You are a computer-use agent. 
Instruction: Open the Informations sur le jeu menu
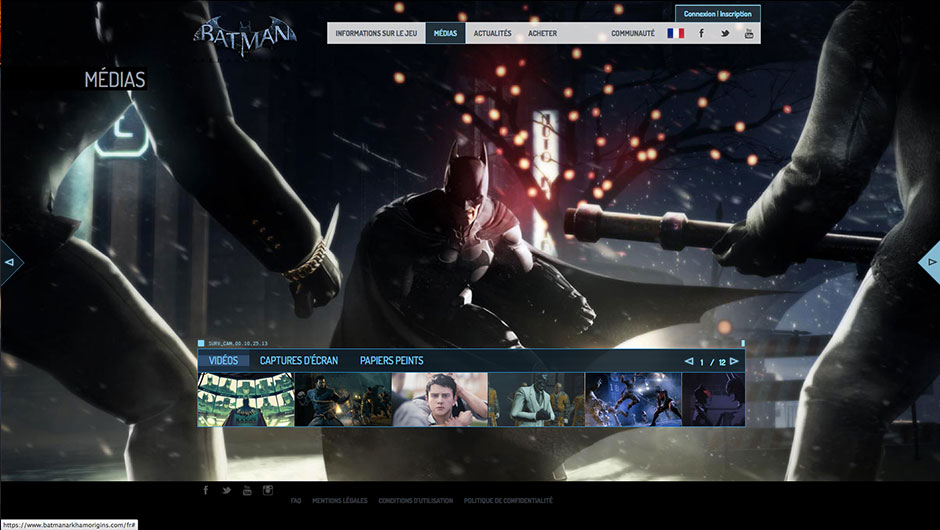[x=376, y=34]
